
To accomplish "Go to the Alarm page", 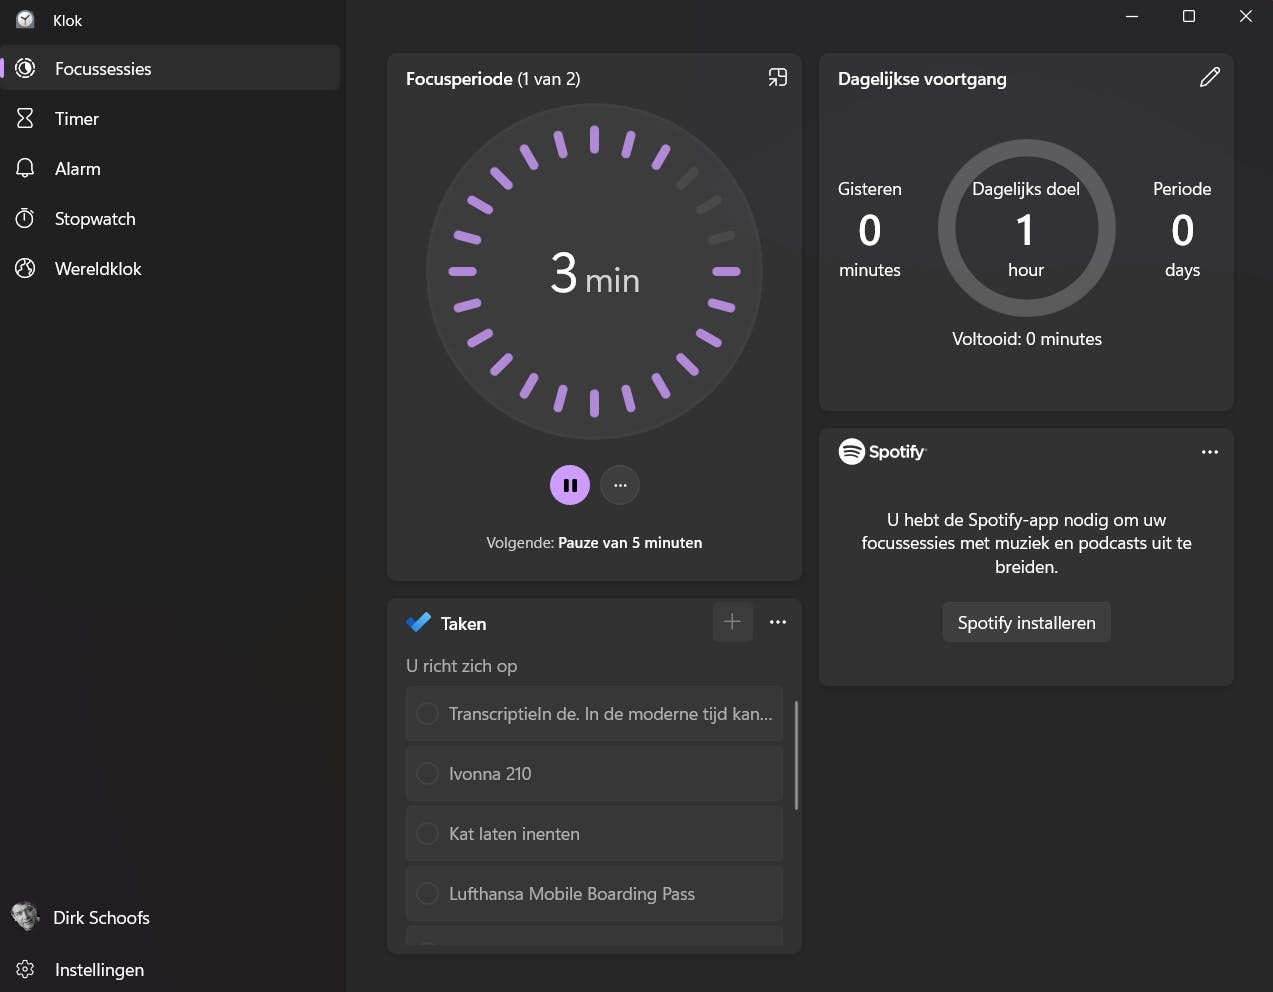I will (77, 169).
